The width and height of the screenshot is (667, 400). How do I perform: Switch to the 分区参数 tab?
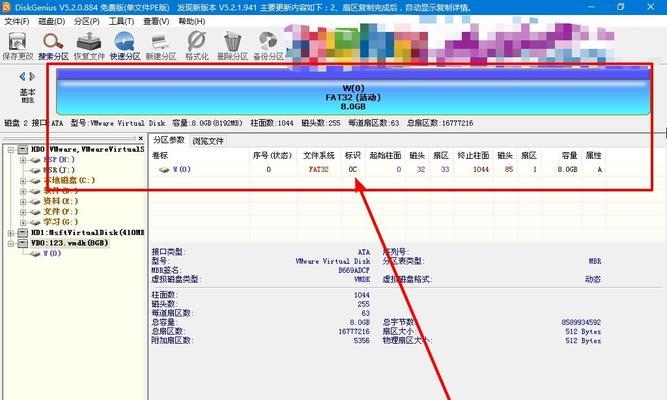(x=169, y=140)
